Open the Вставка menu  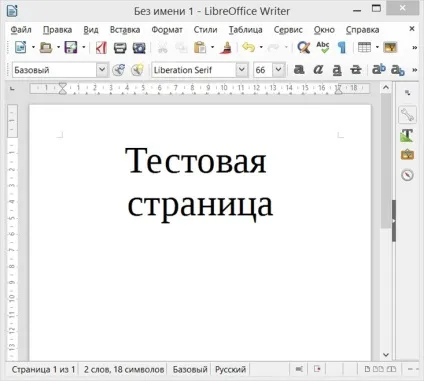tap(125, 30)
